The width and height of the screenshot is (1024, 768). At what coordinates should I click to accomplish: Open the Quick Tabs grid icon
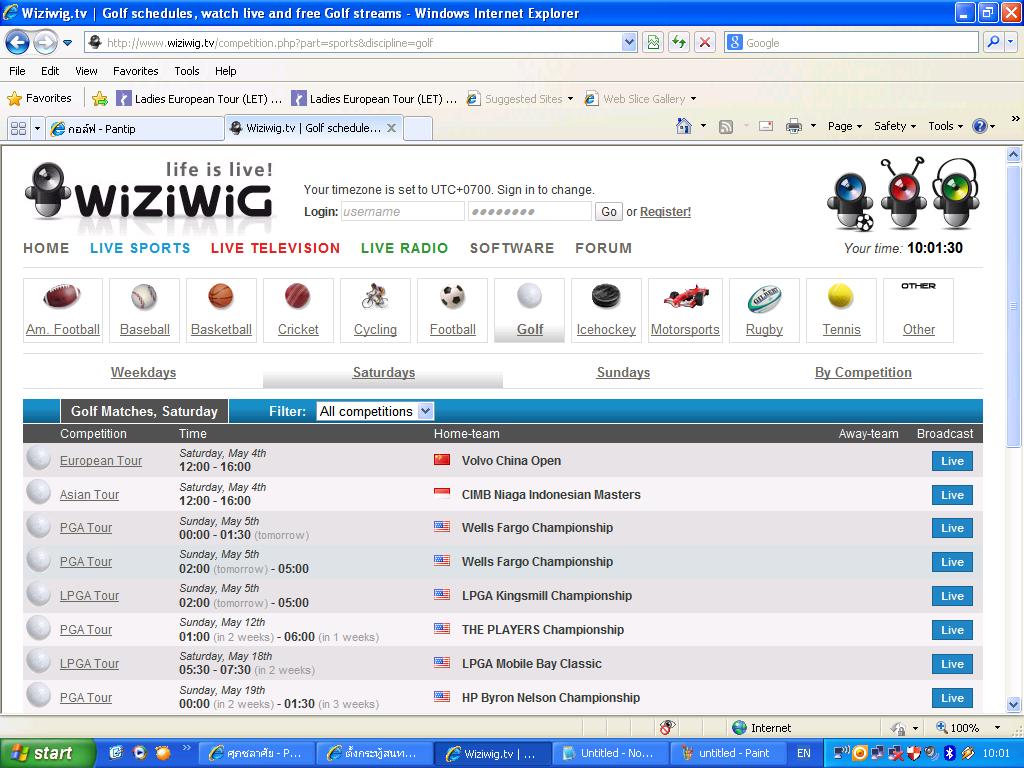18,129
